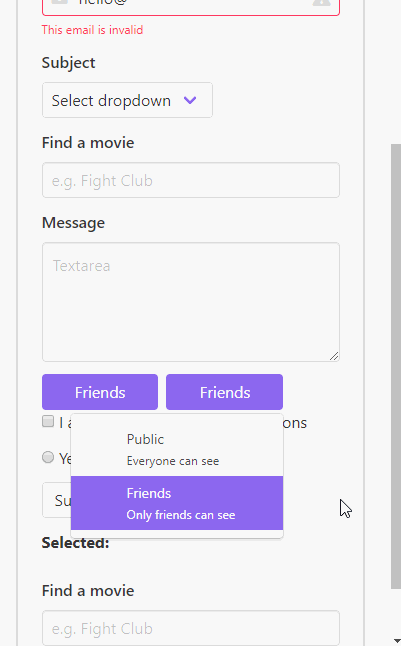Screen dimensions: 401x646
Task: Open the right Friends dropdown button
Action: 225,392
